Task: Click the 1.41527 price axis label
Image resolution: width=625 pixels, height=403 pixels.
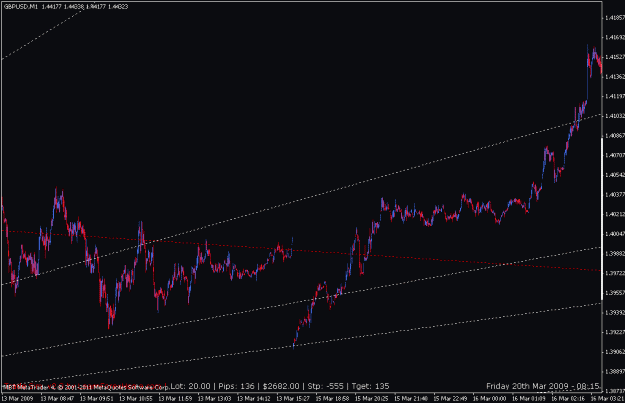Action: (615, 57)
